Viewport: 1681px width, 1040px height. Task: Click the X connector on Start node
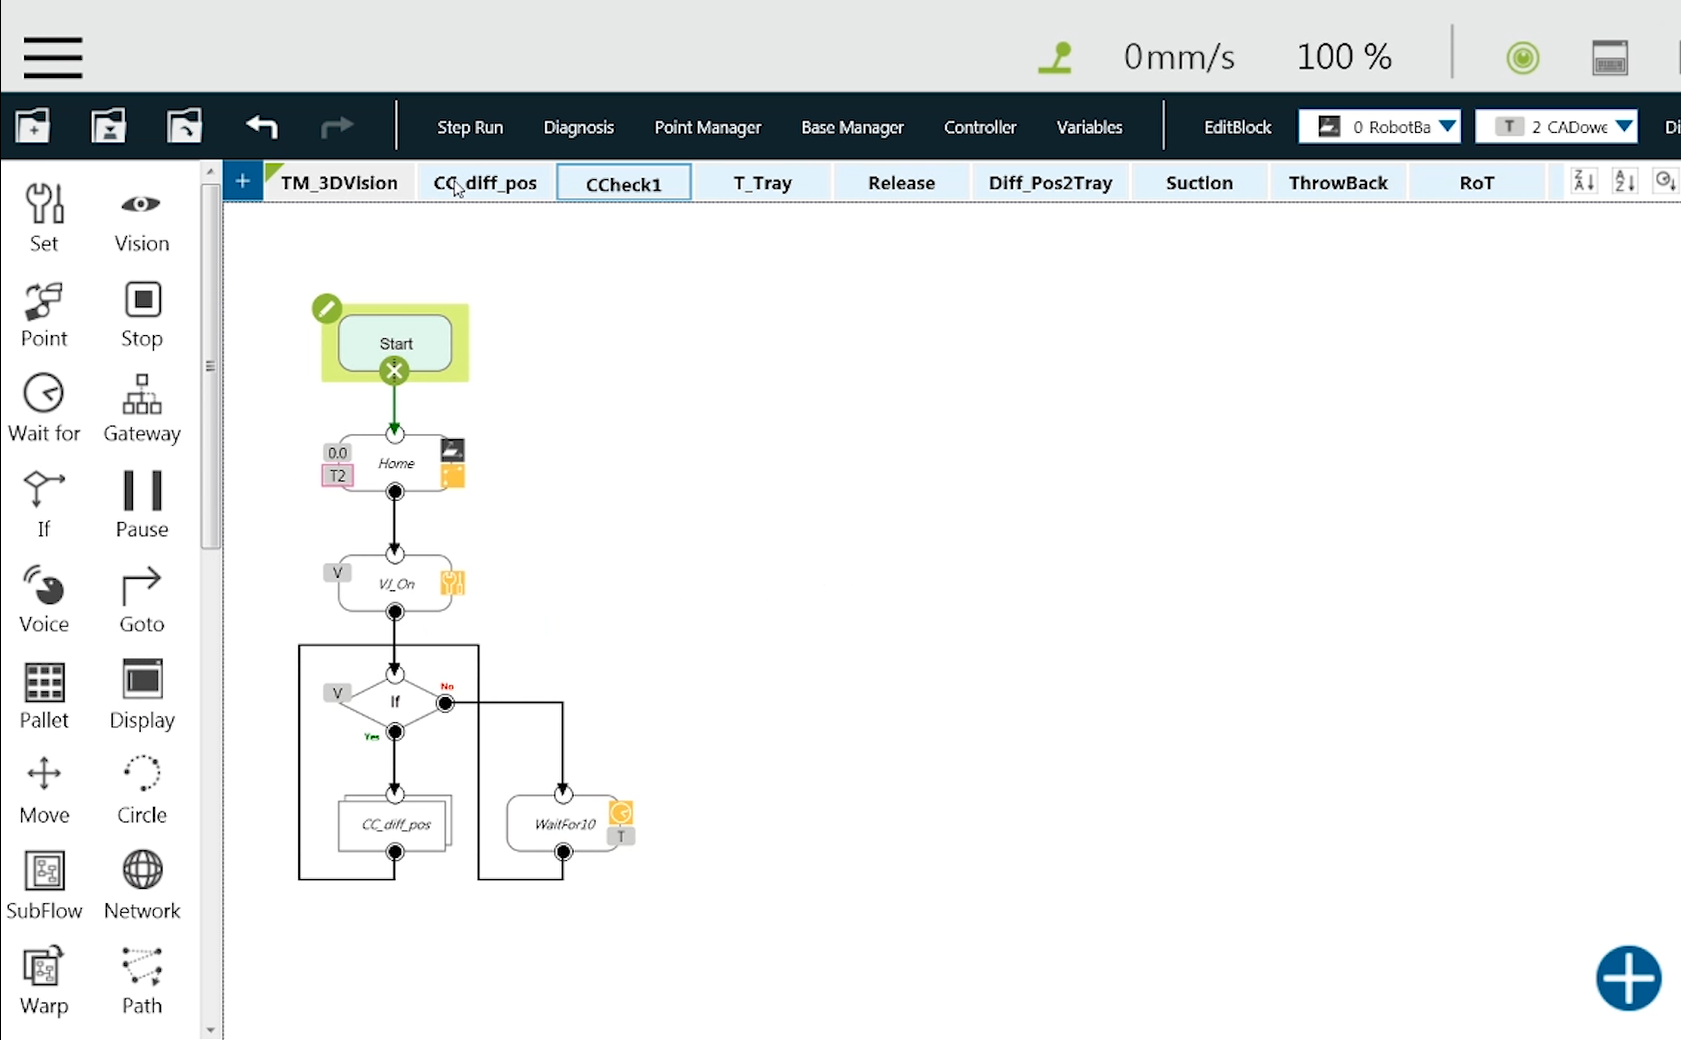394,371
